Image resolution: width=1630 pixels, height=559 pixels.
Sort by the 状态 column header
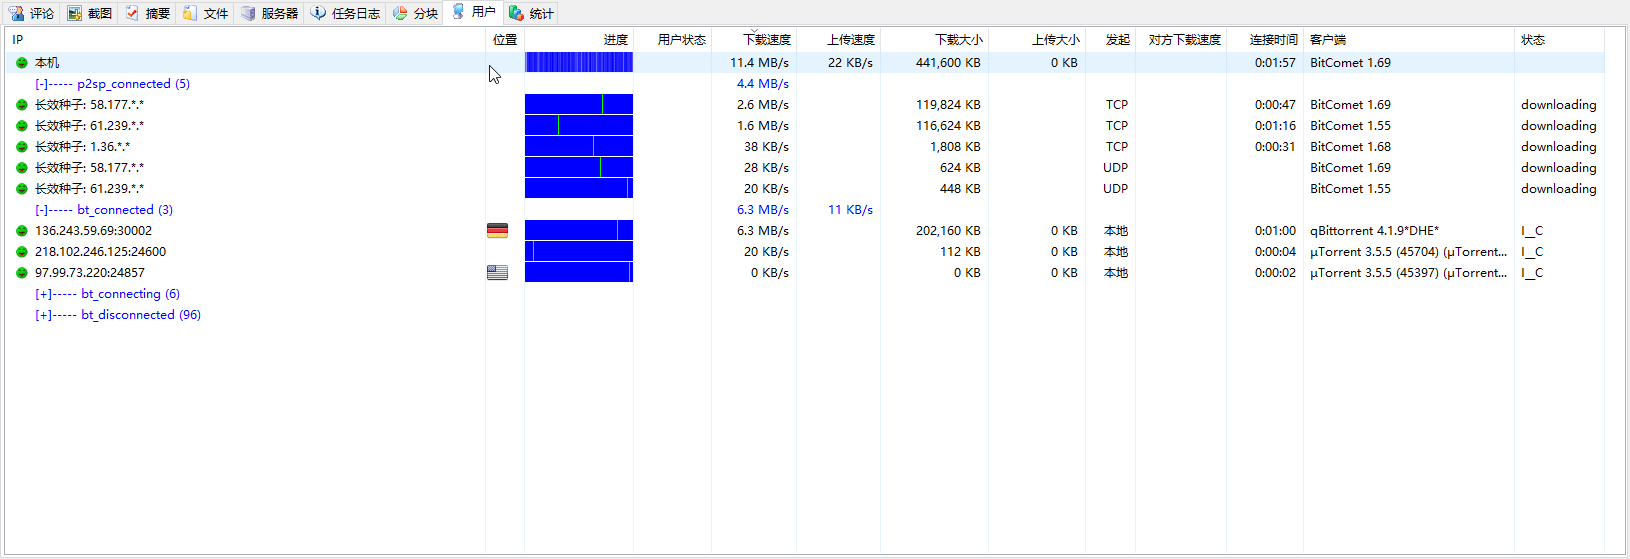(1560, 40)
